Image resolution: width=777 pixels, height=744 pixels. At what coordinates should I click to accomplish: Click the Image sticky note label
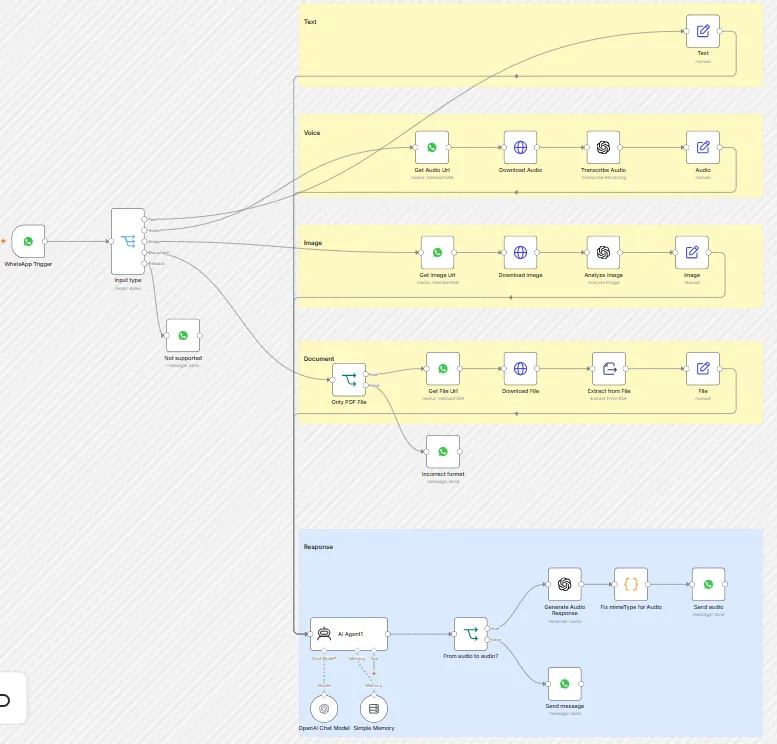[x=313, y=243]
